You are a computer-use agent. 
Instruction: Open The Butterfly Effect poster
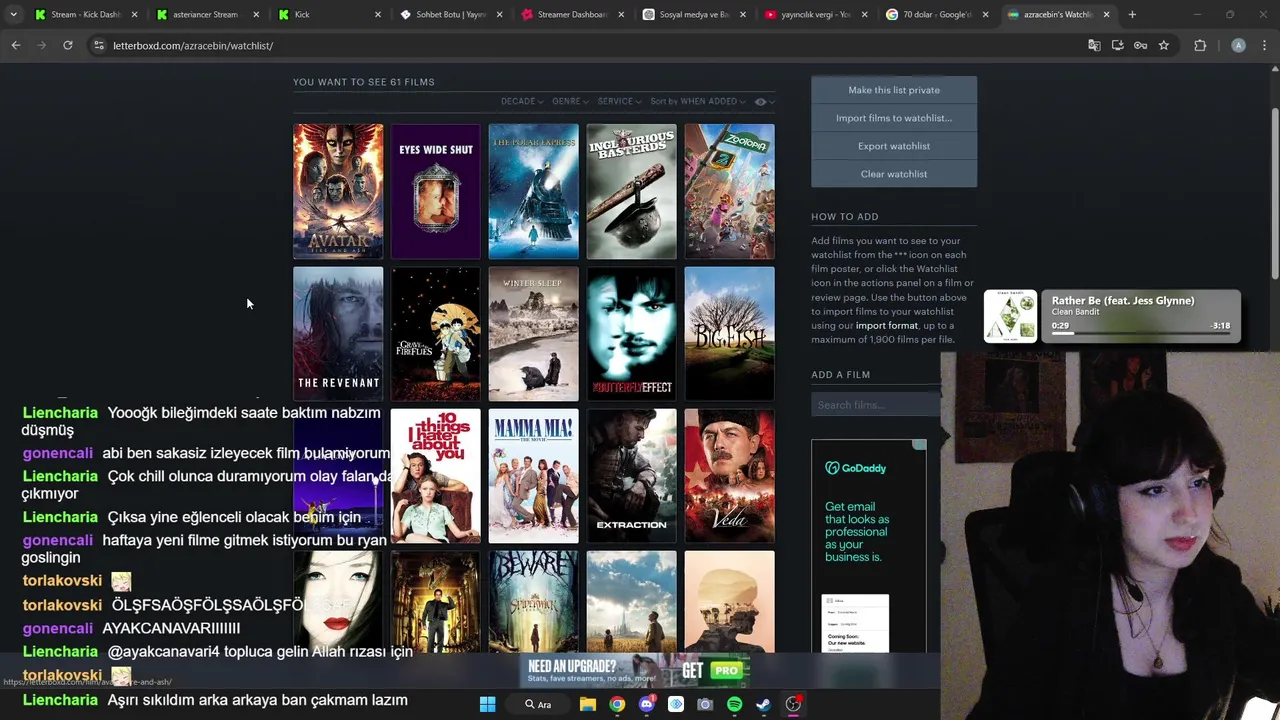click(631, 333)
